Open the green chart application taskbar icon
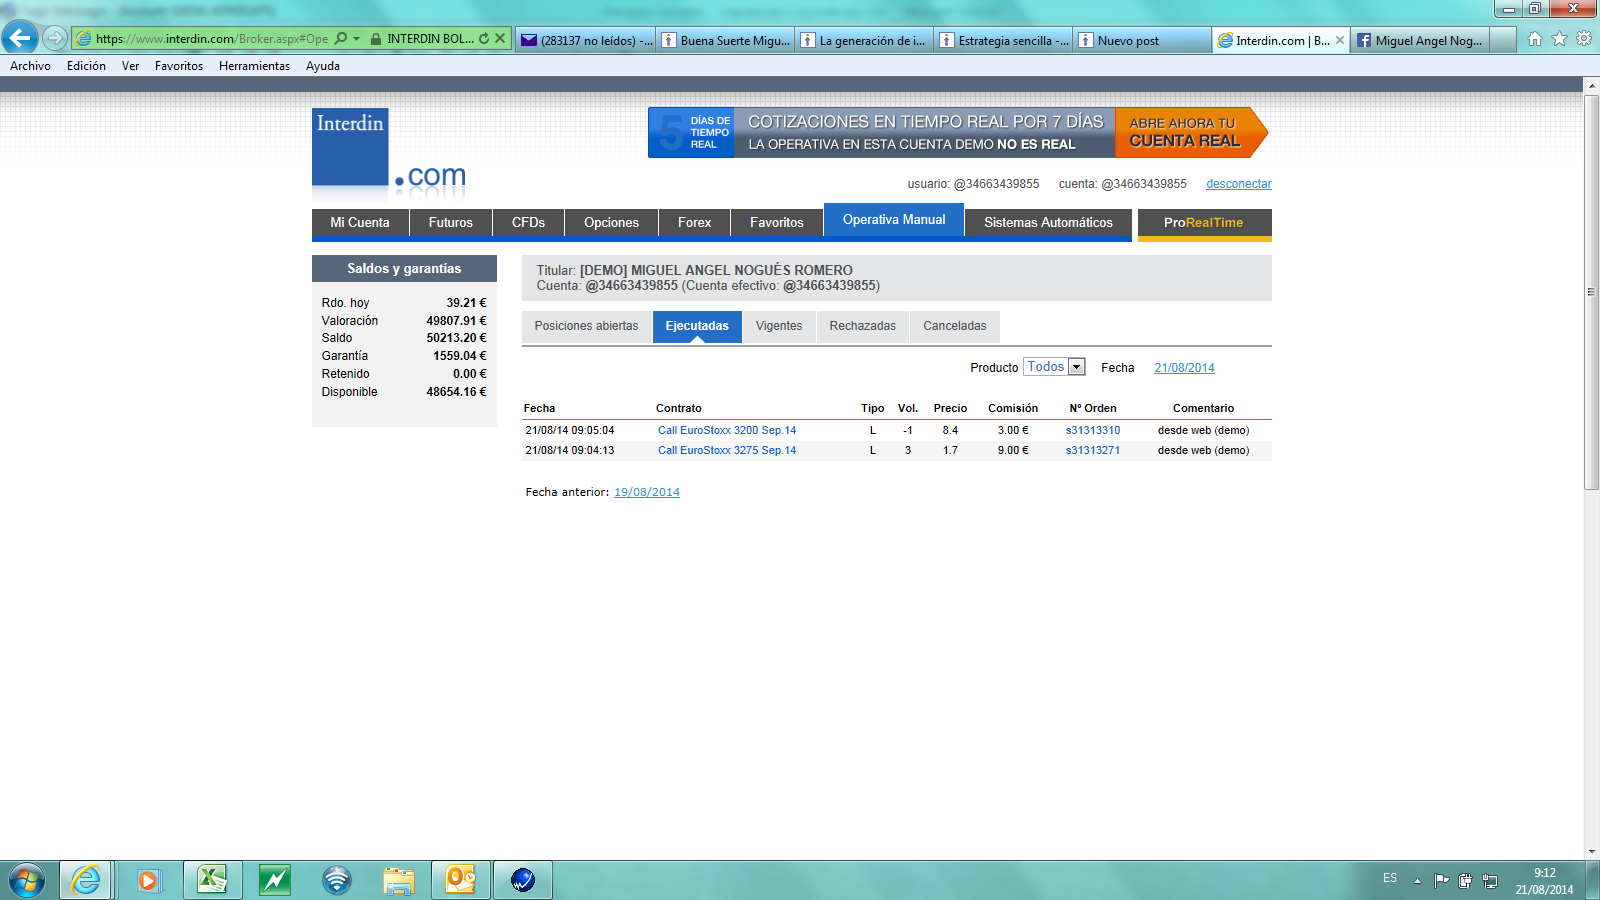Screen dimensions: 1600x900 pos(274,880)
